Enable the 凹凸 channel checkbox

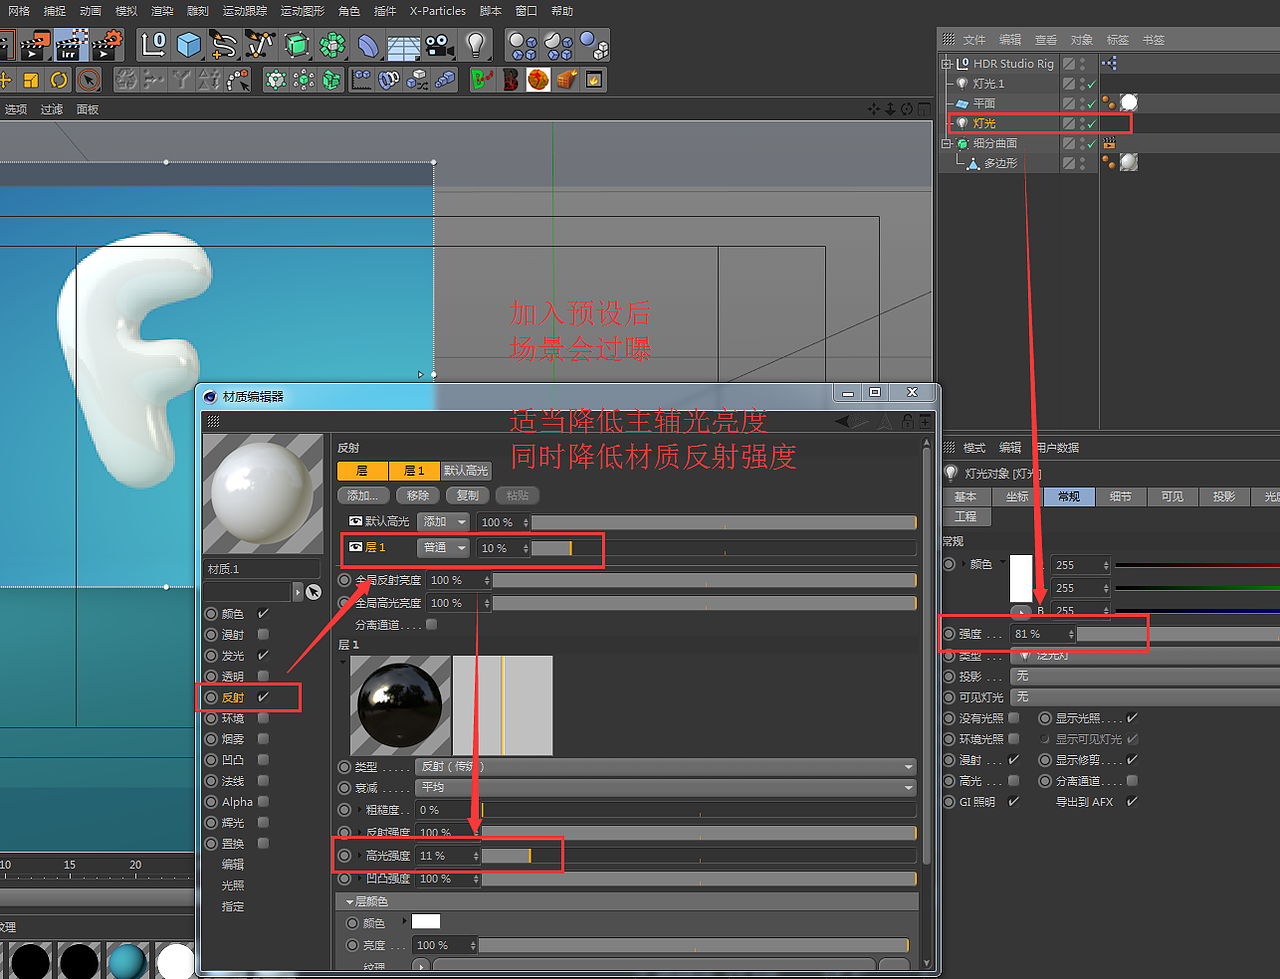(263, 759)
